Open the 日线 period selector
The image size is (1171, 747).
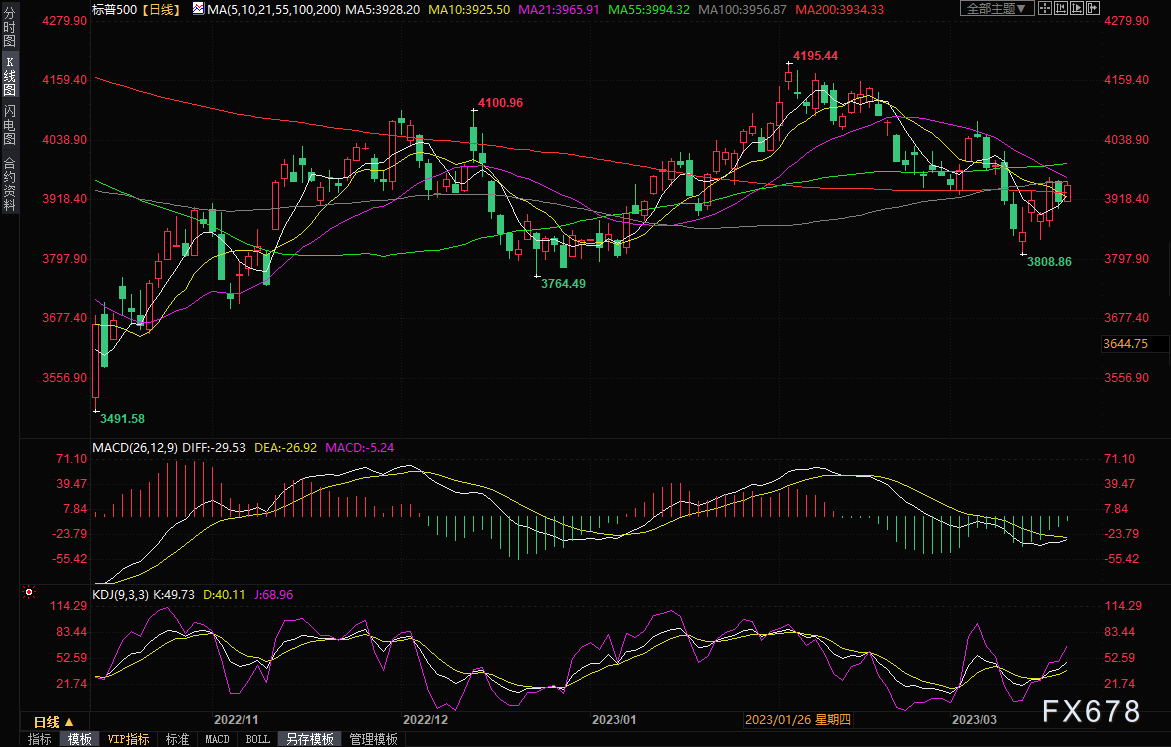(x=54, y=722)
